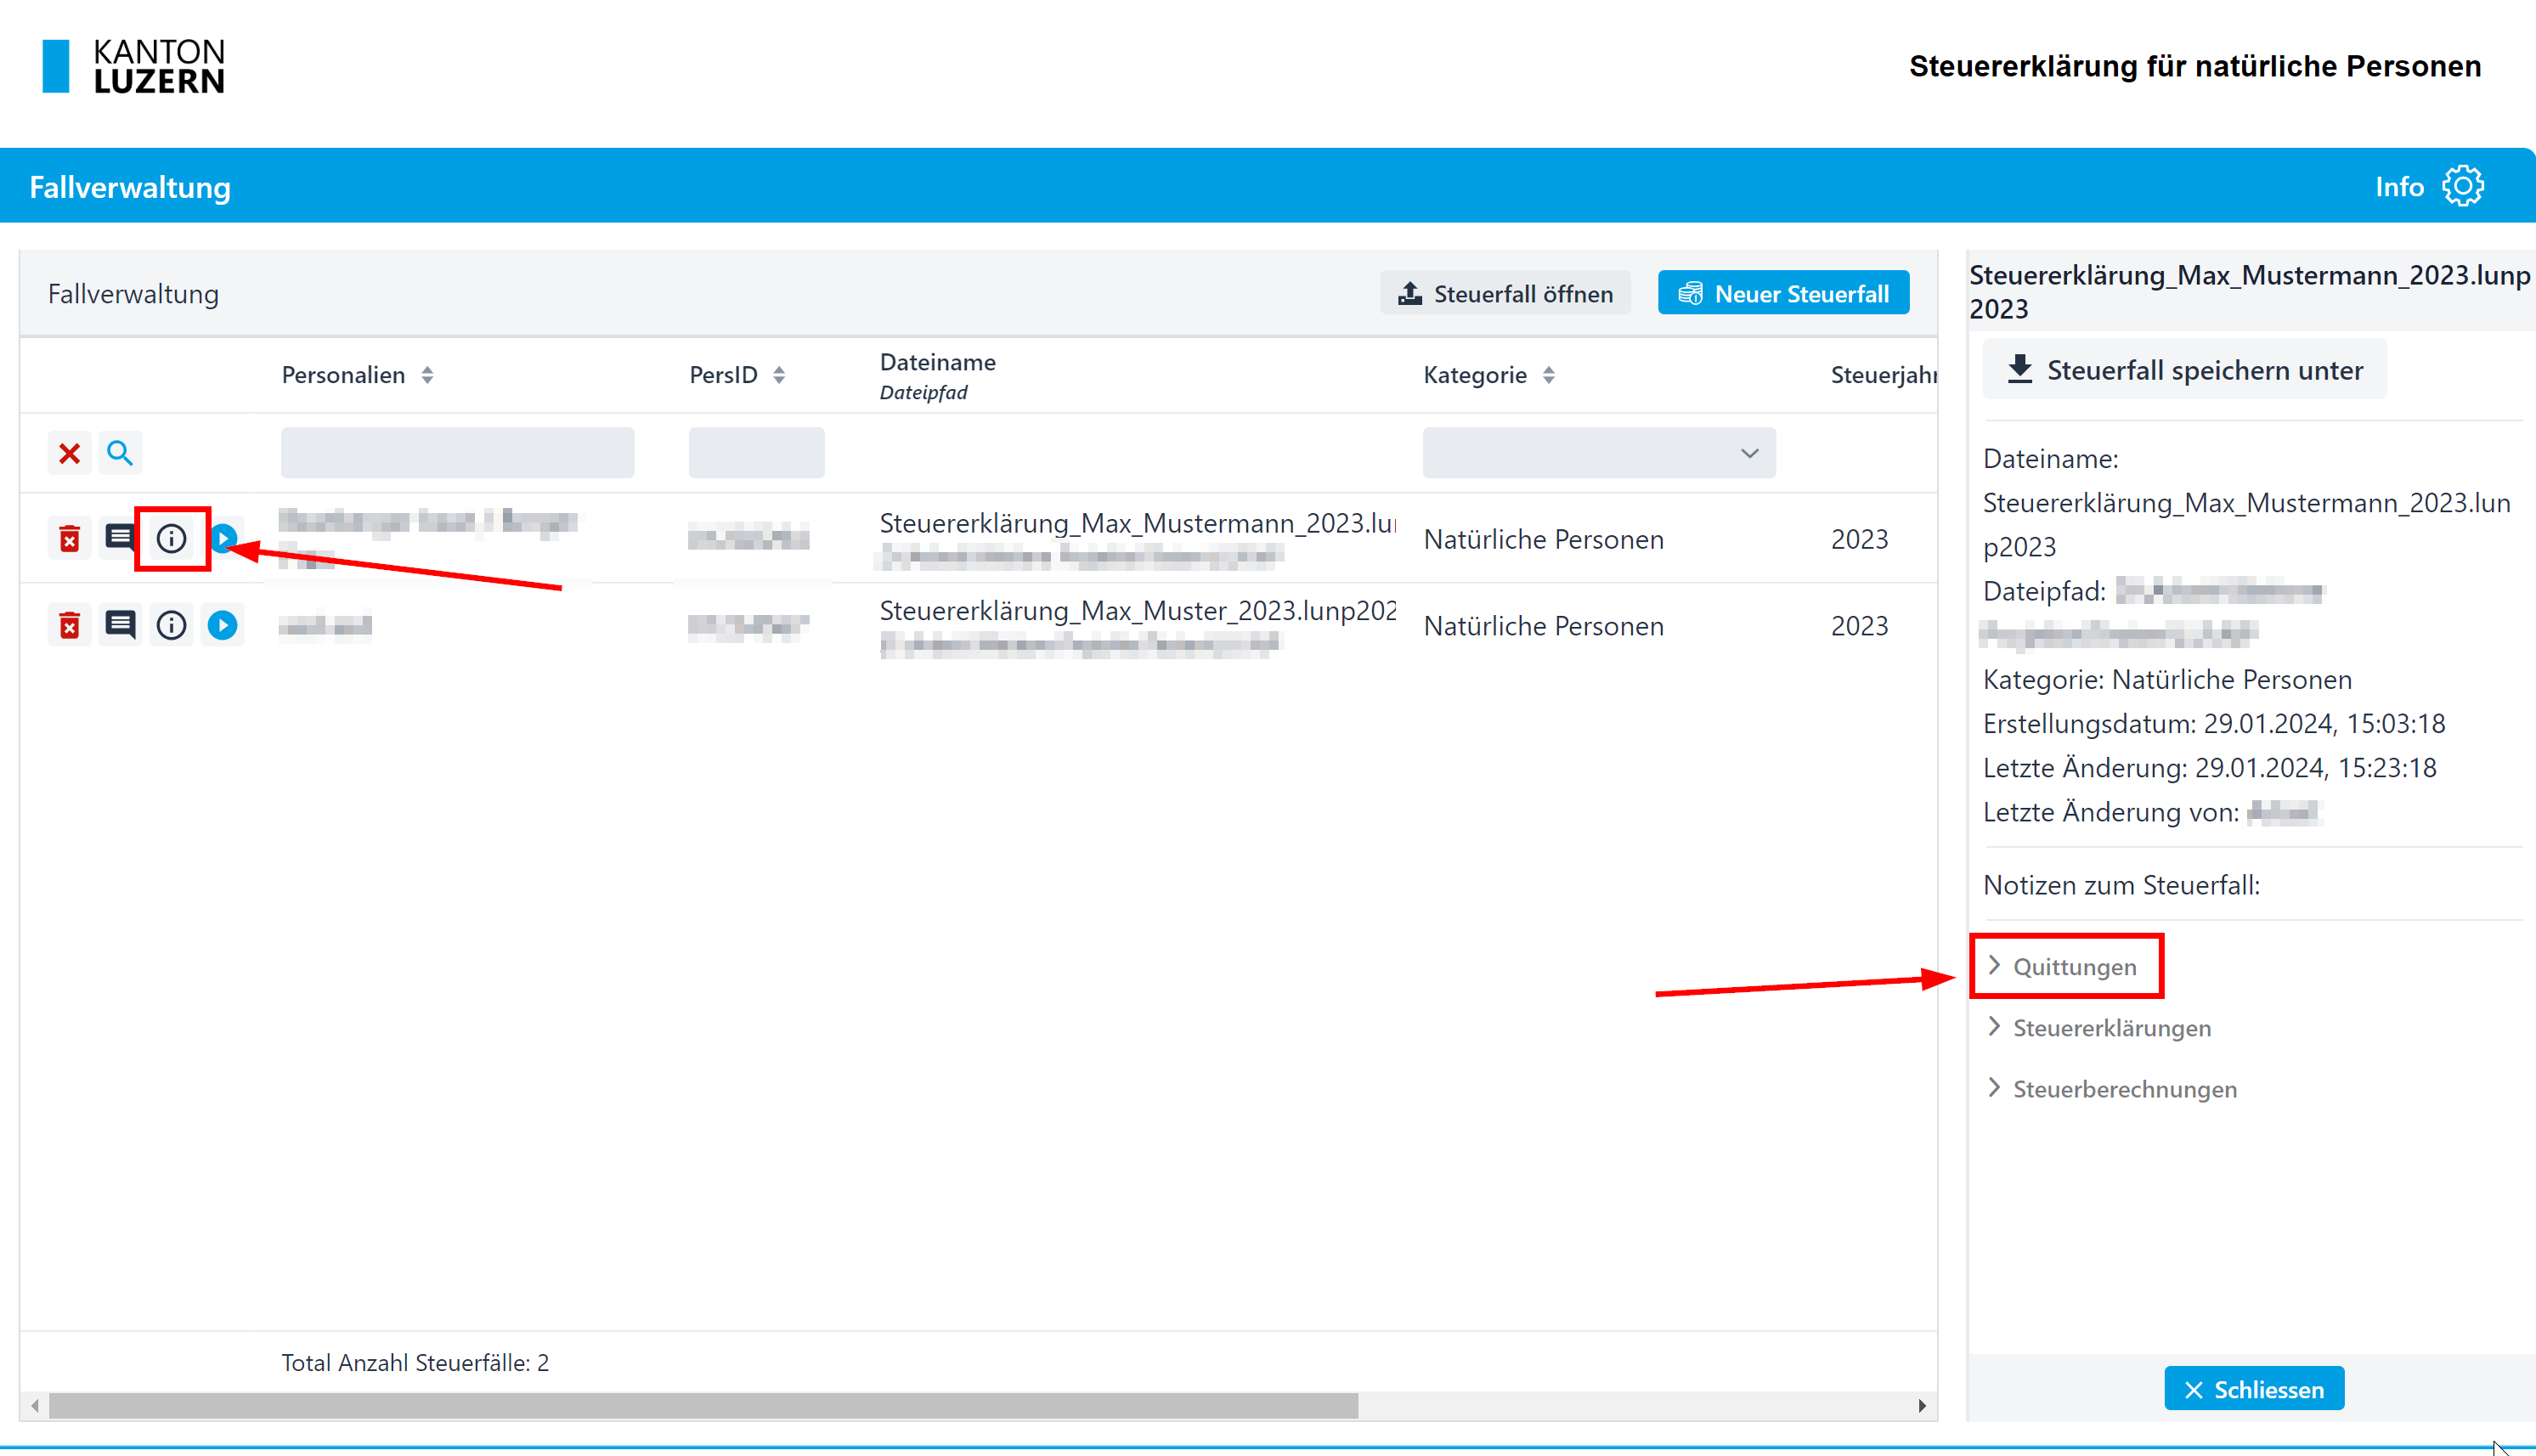The width and height of the screenshot is (2536, 1456).
Task: Delete the Max_Muster_2023 tax case row
Action: (69, 625)
